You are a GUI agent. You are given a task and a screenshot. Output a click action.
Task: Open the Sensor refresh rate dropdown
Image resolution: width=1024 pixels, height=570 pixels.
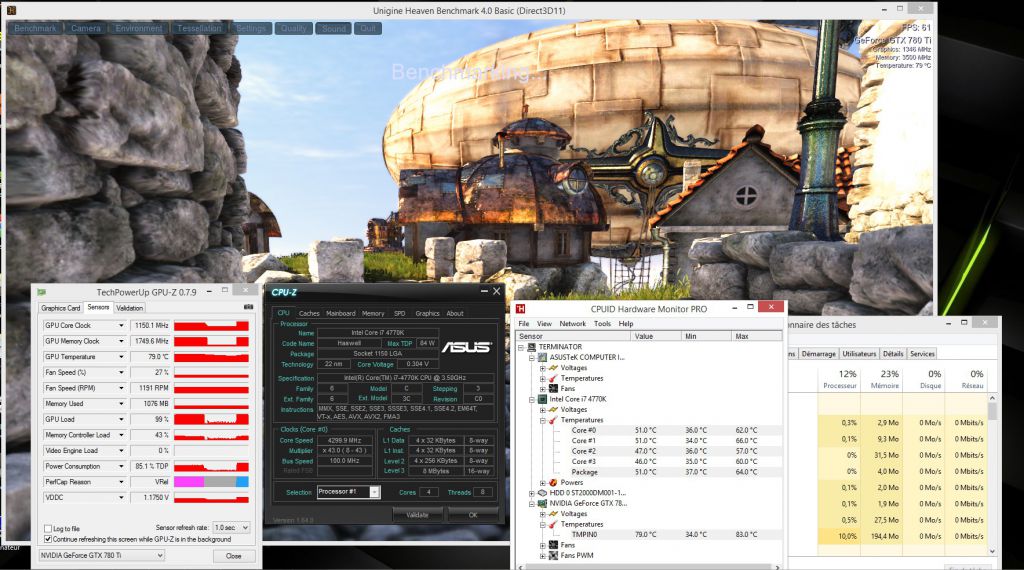point(231,527)
